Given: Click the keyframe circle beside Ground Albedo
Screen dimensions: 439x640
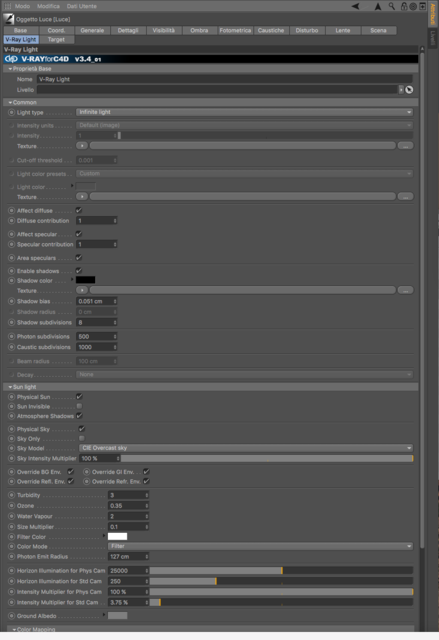Looking at the screenshot, I should [x=11, y=616].
